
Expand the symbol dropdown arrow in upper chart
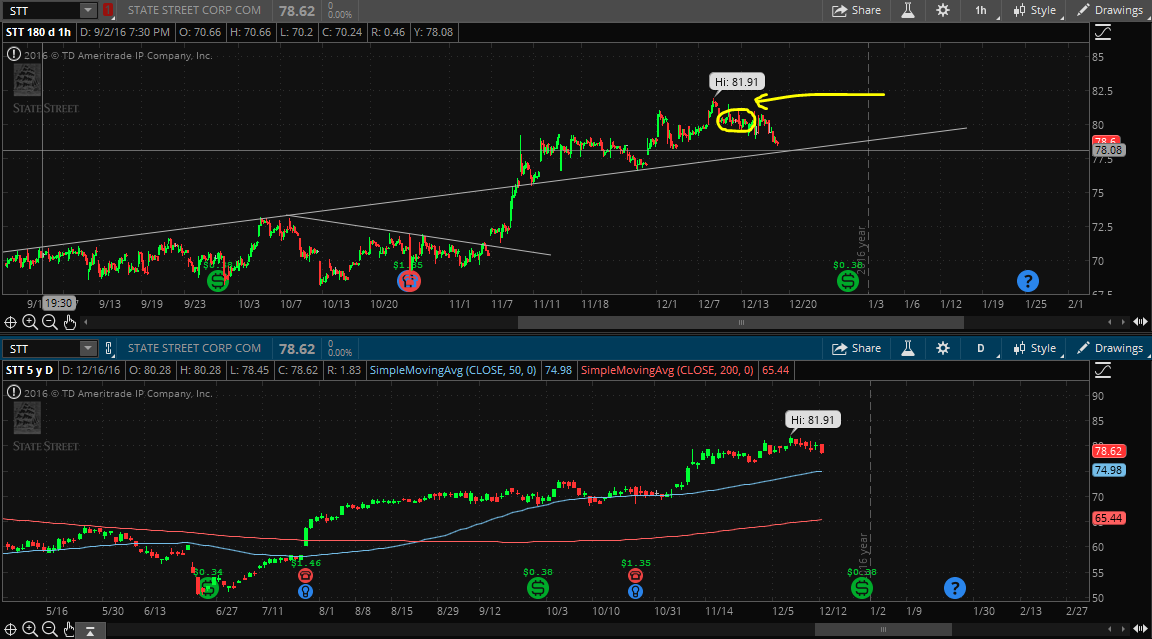[x=87, y=10]
